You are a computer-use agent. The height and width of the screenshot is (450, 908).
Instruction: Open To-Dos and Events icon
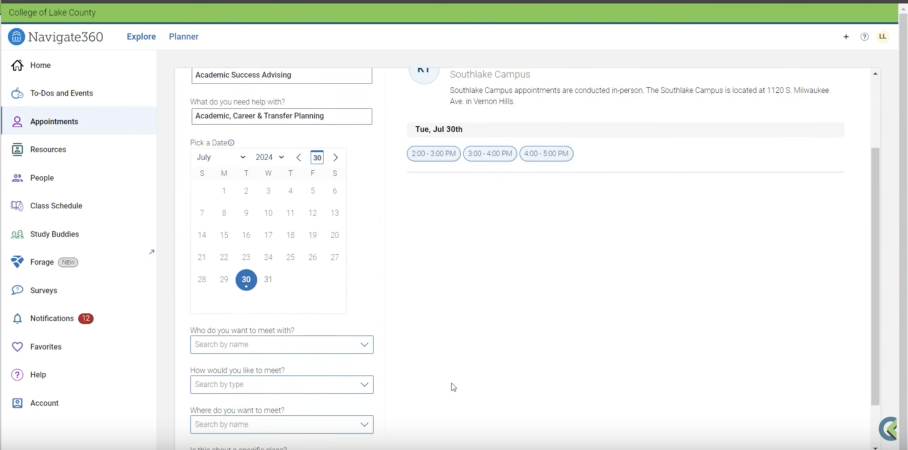tap(17, 93)
